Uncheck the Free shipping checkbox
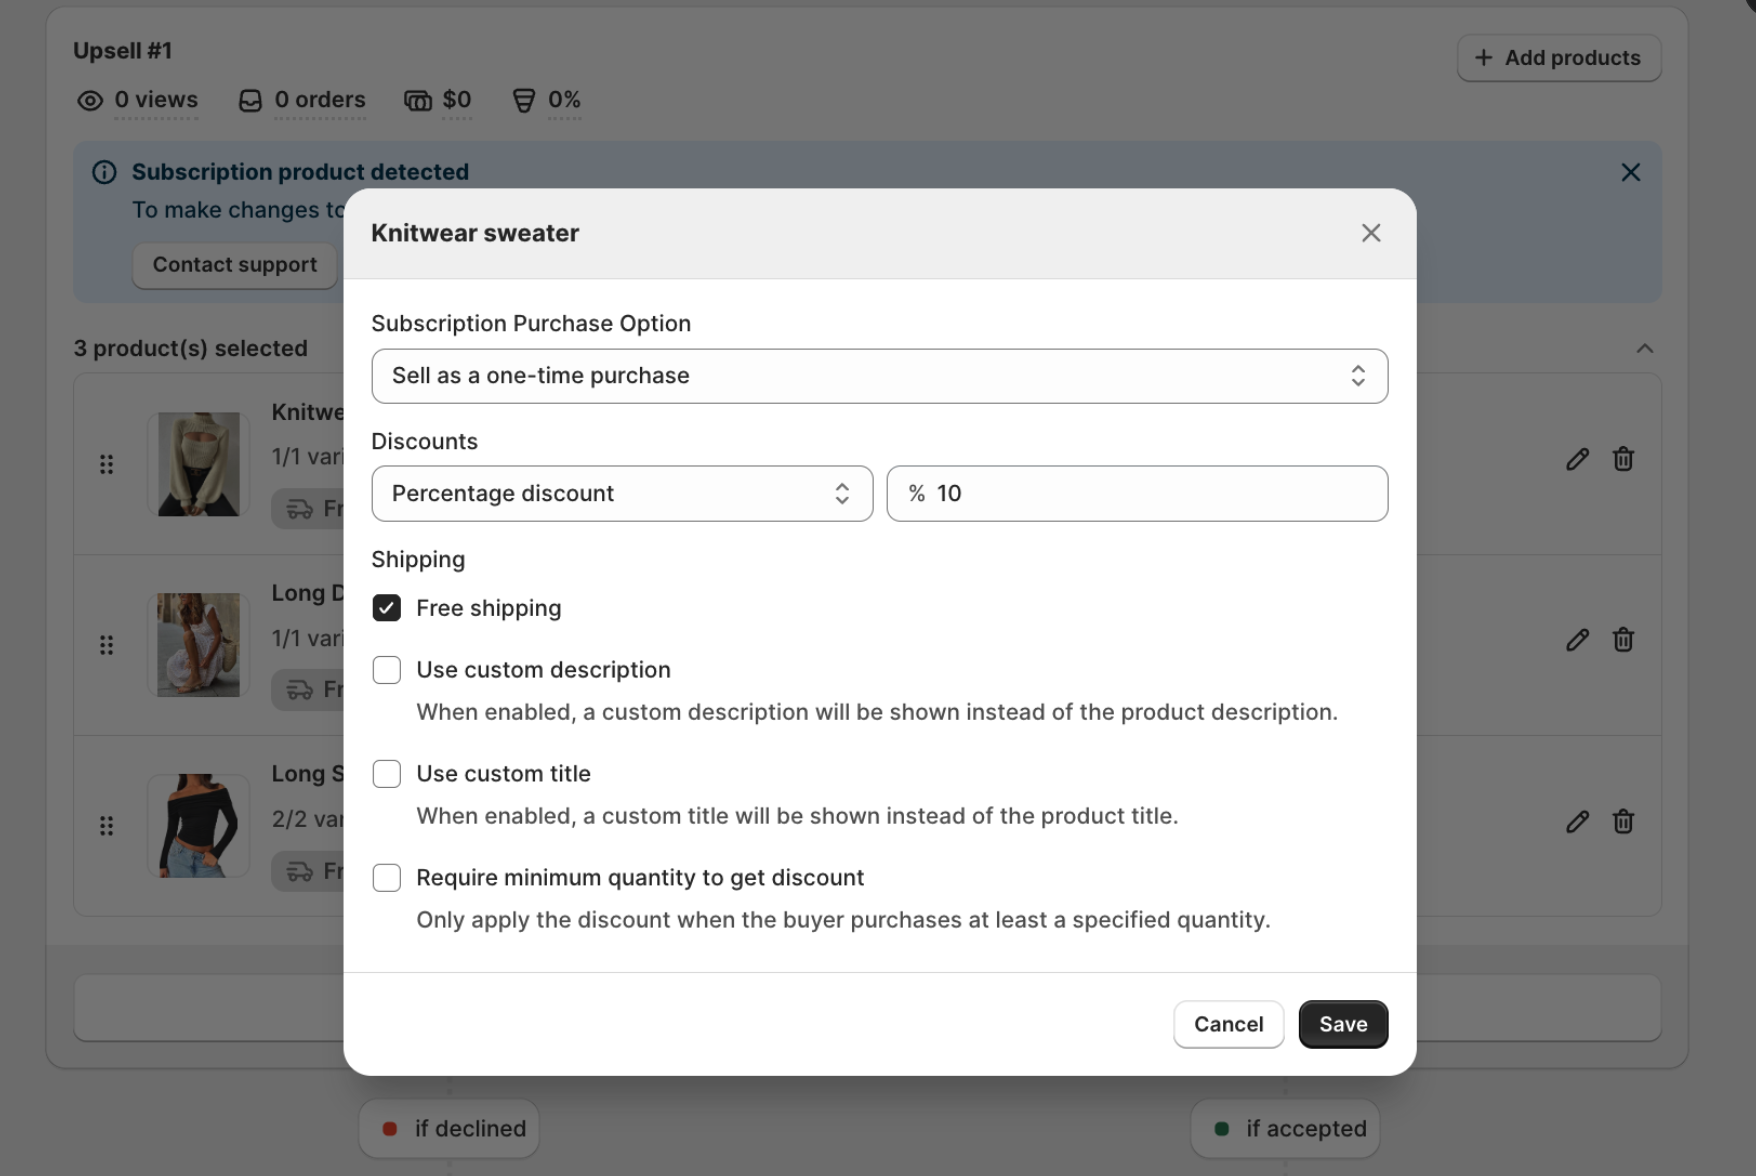Screen dimensions: 1756x1176 click(386, 608)
